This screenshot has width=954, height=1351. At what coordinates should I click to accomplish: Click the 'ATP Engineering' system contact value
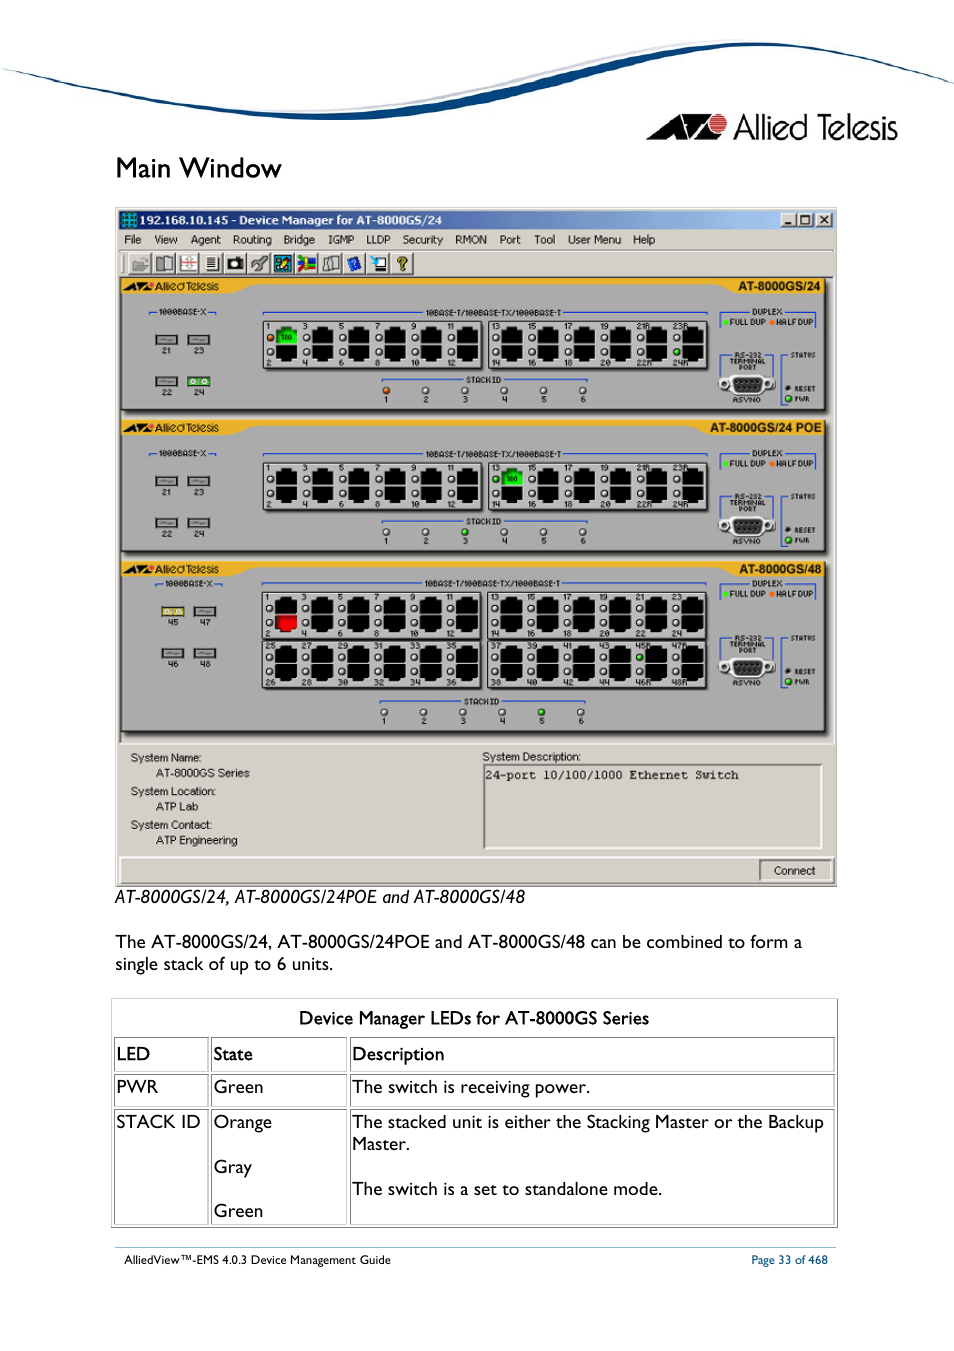(197, 841)
